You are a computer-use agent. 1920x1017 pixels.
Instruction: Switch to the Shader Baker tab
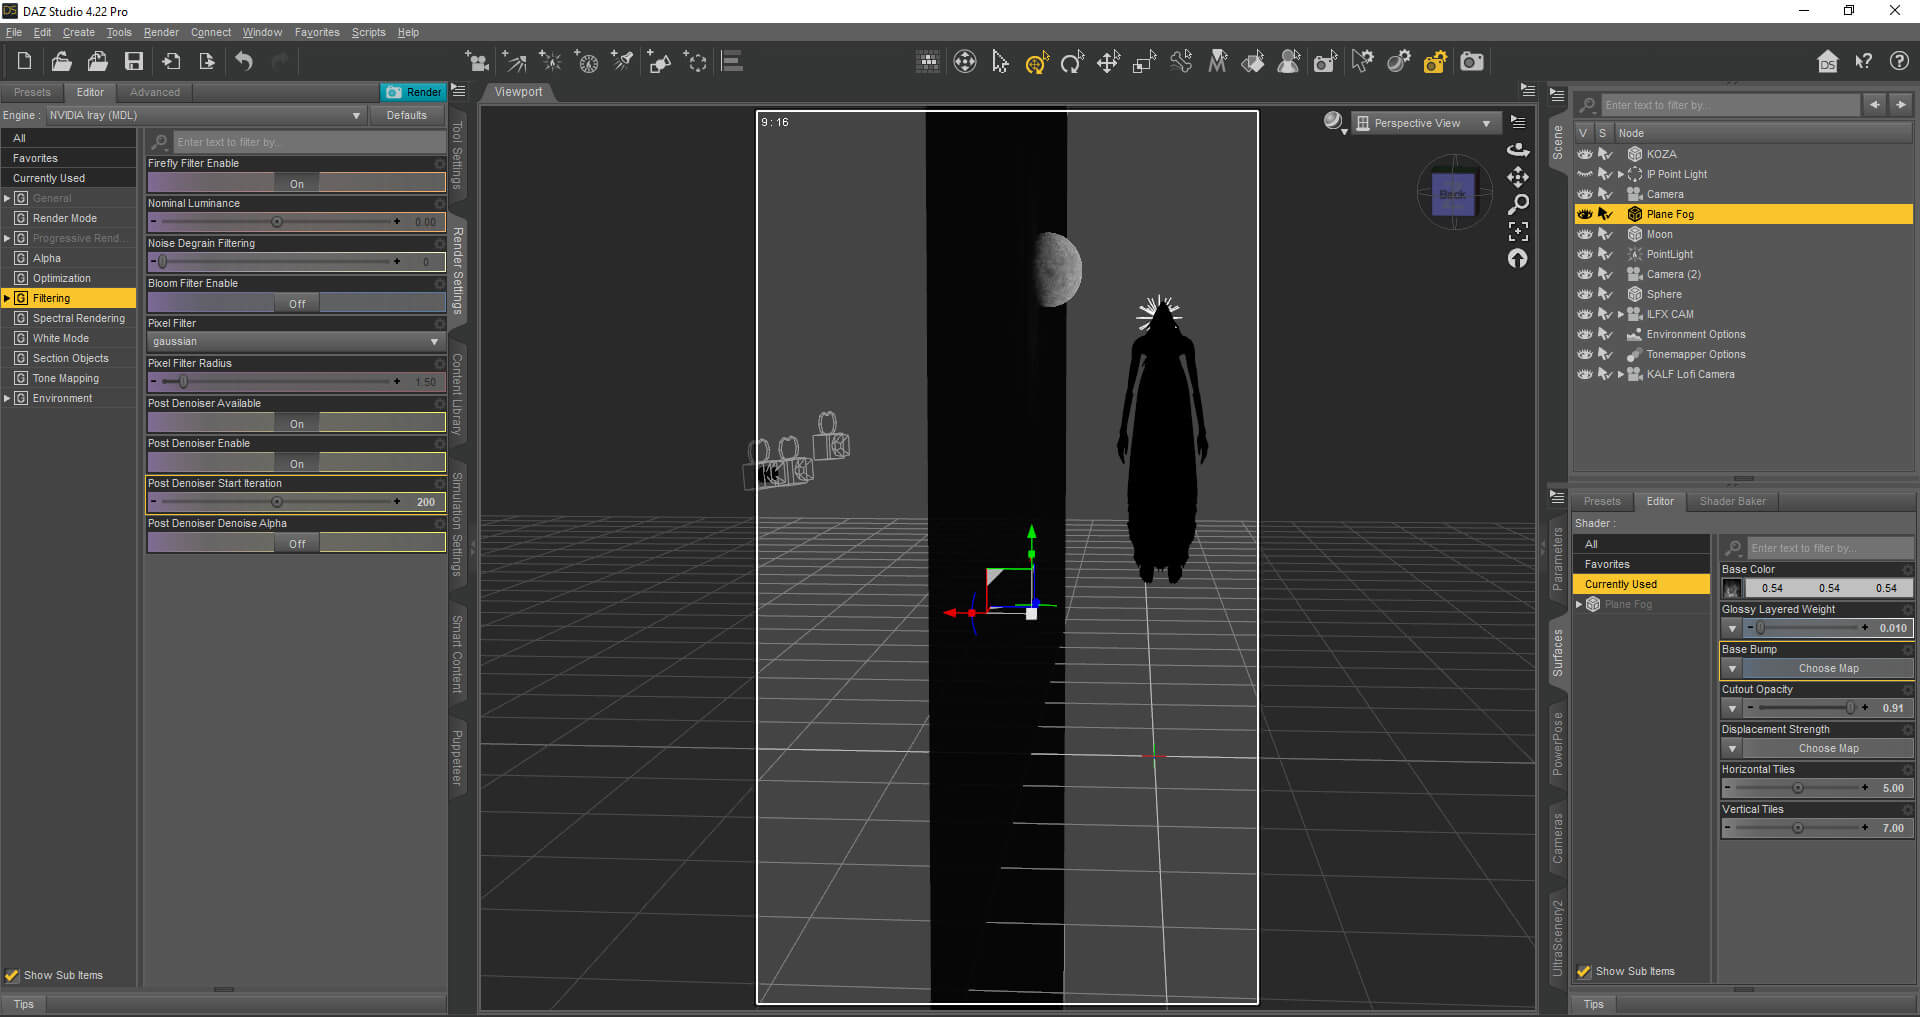1732,501
